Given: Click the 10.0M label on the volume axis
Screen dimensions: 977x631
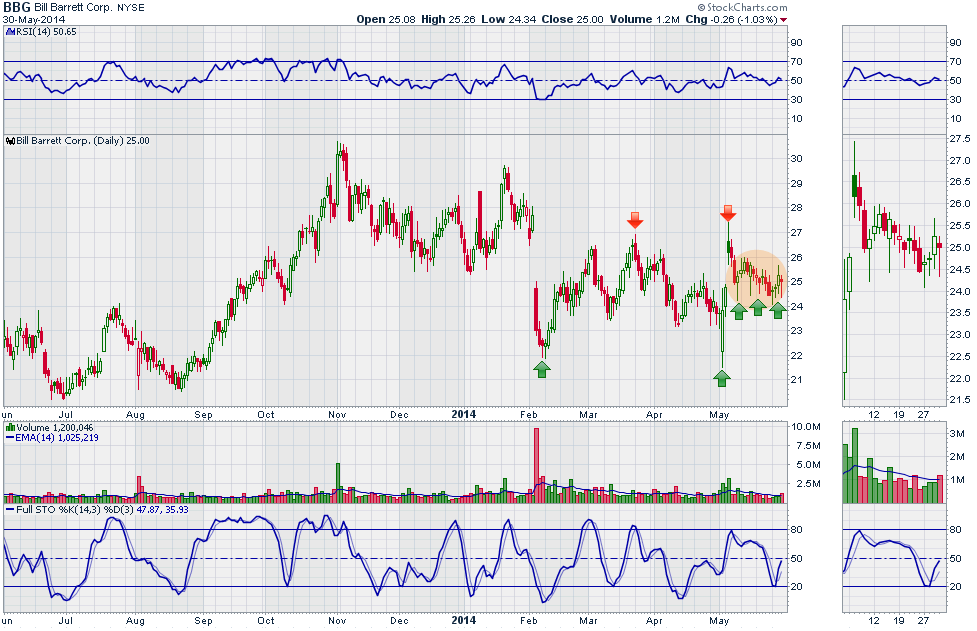Looking at the screenshot, I should click(x=806, y=427).
